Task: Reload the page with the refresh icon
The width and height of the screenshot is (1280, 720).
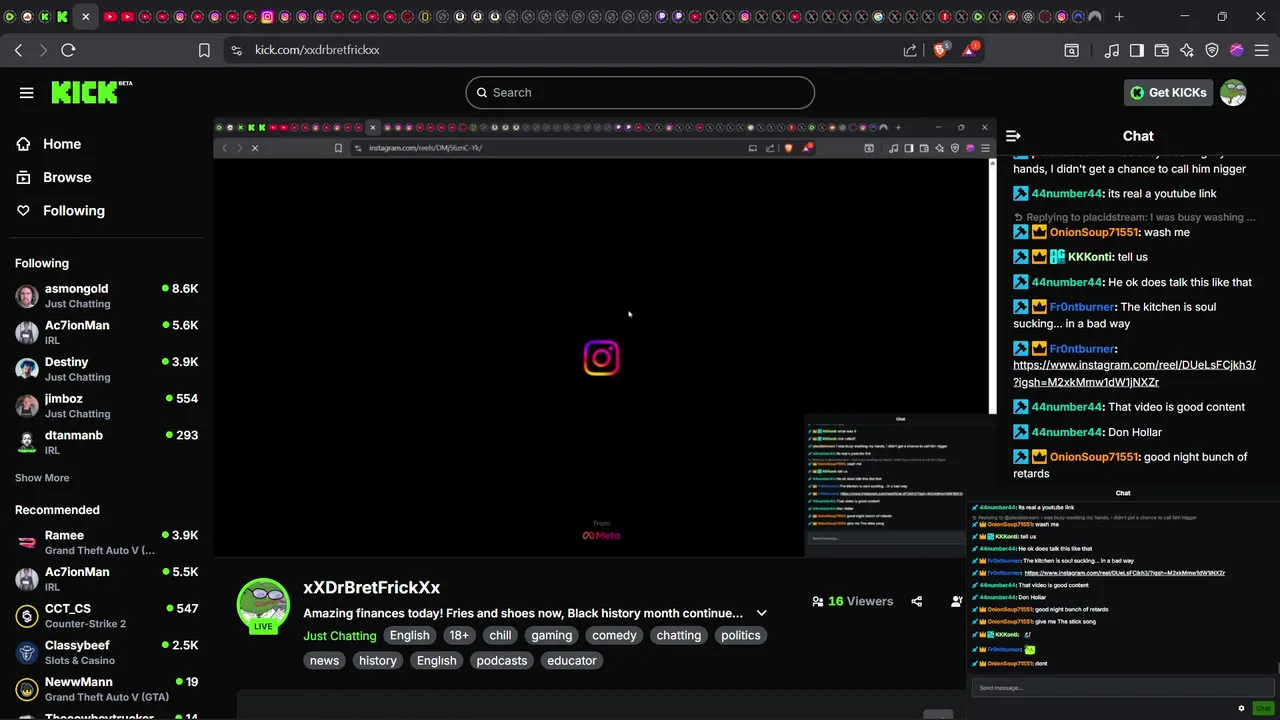Action: coord(68,50)
